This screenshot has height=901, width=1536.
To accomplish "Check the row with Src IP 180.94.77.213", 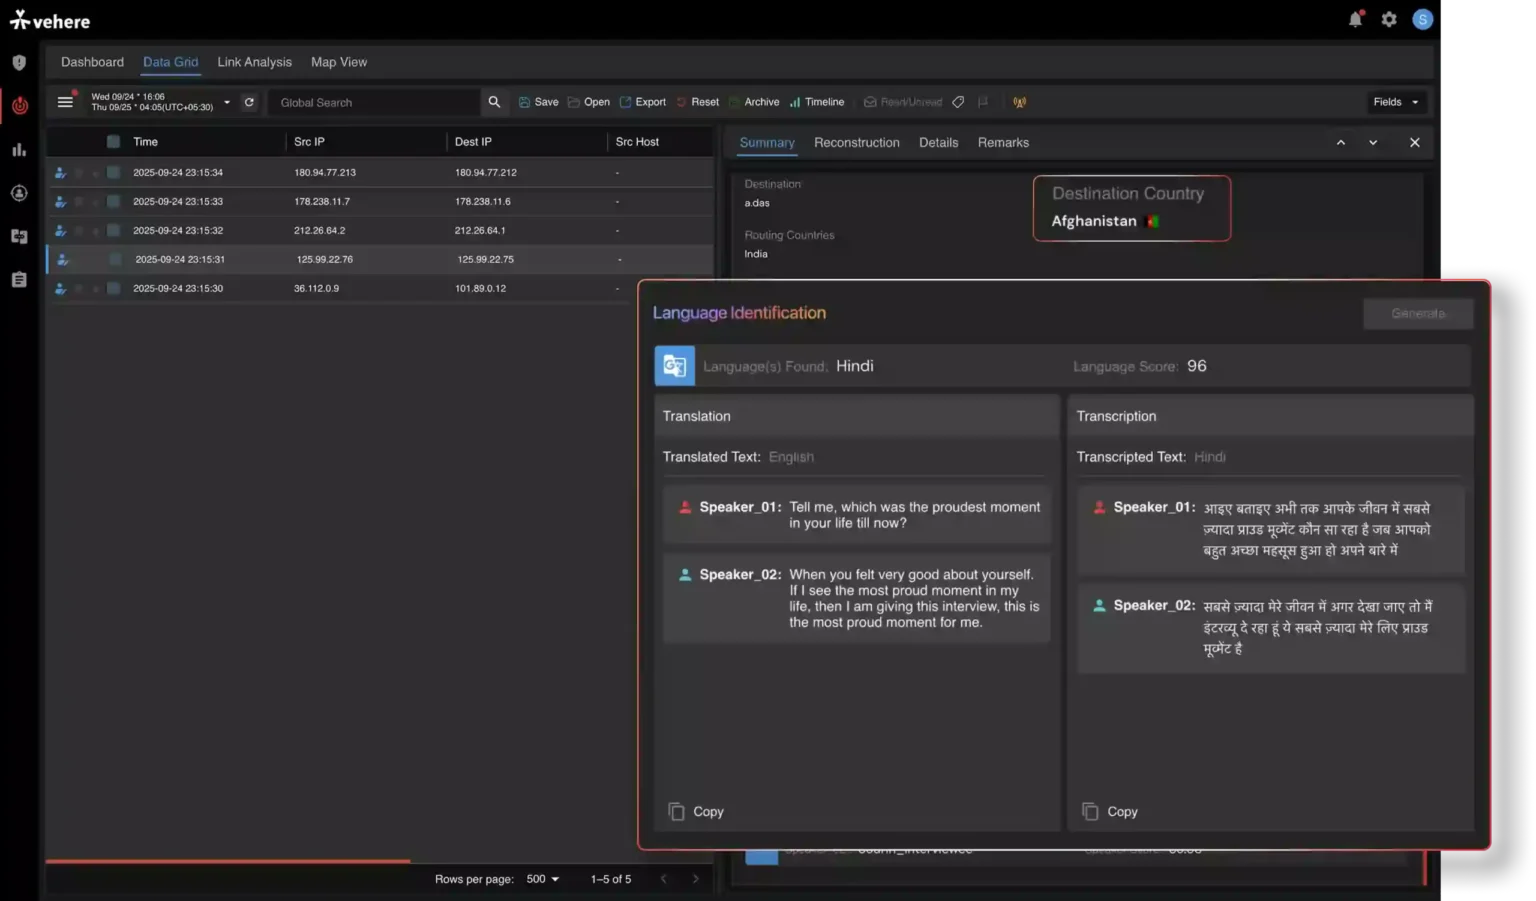I will pyautogui.click(x=113, y=173).
